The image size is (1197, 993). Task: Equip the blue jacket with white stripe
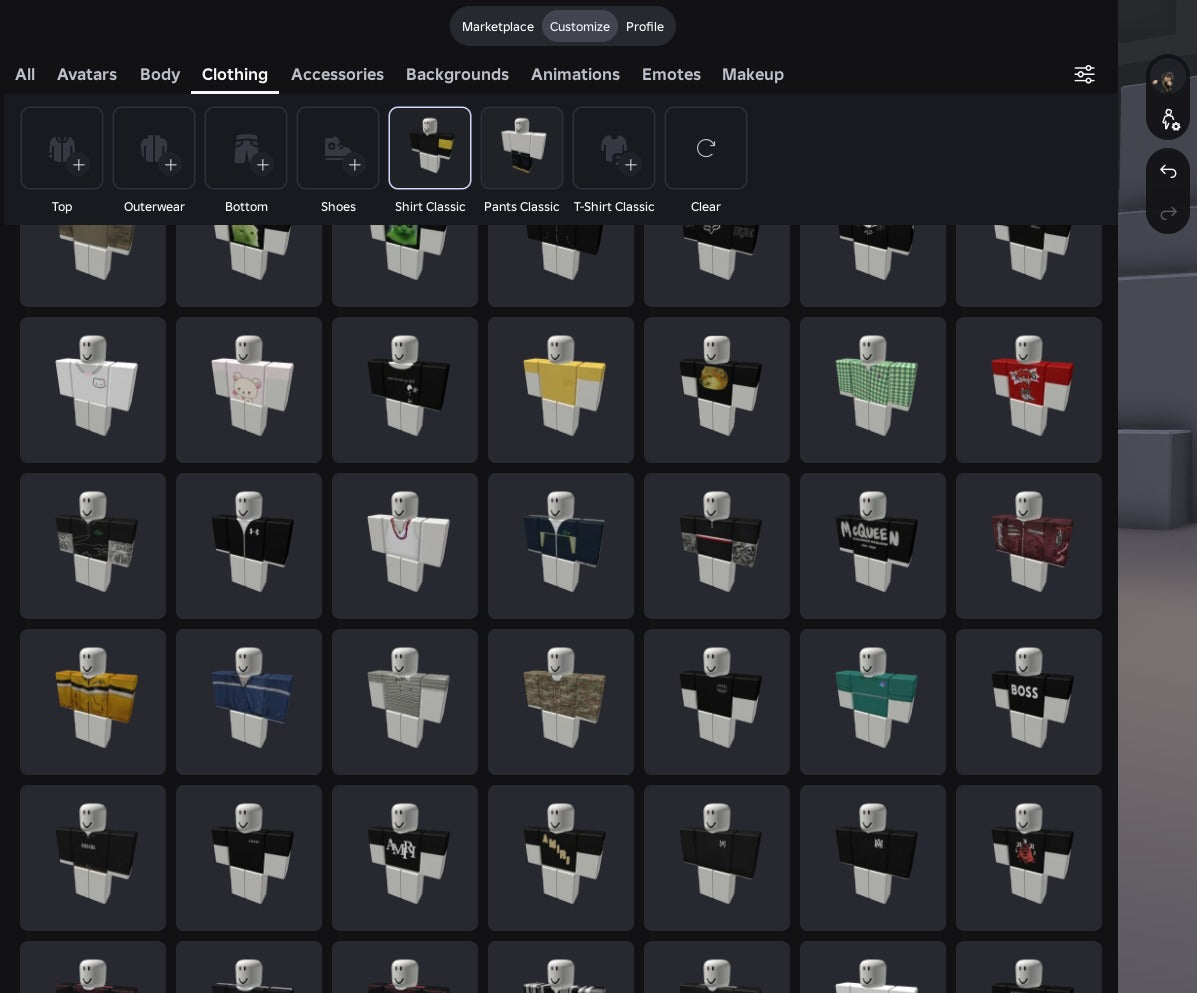point(249,701)
